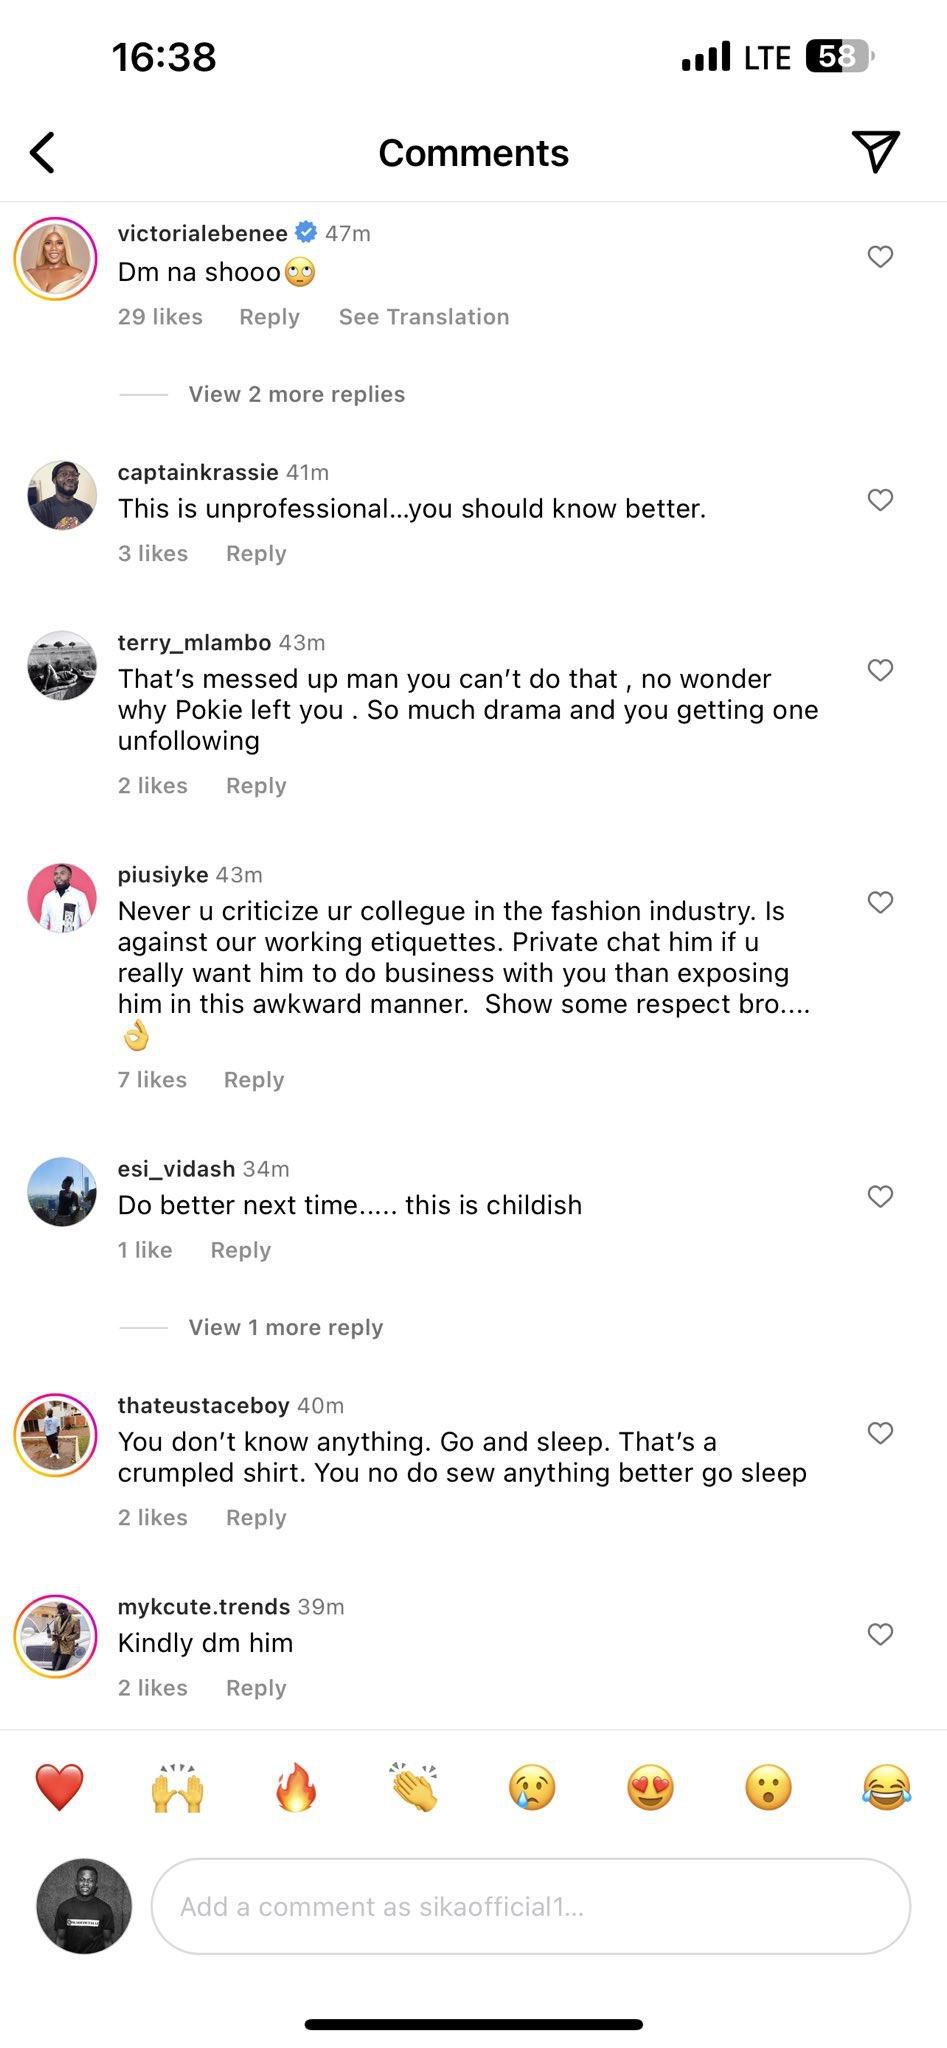Reply to terry_mlambo's comment
This screenshot has height=2048, width=947.
pyautogui.click(x=255, y=785)
